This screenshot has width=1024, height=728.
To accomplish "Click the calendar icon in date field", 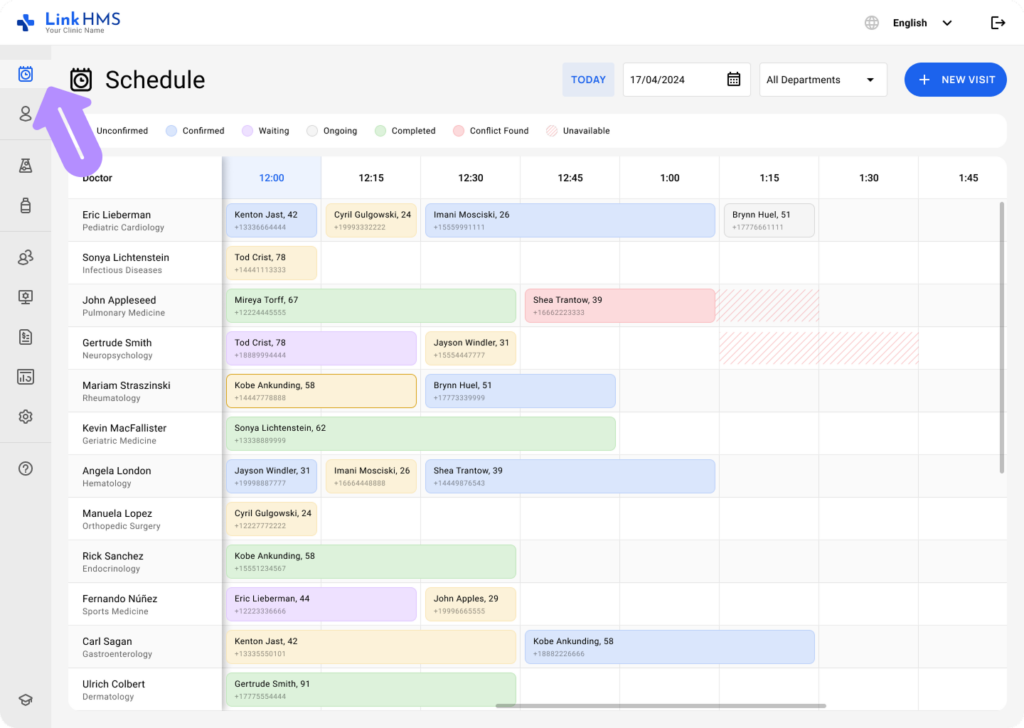I will click(733, 80).
